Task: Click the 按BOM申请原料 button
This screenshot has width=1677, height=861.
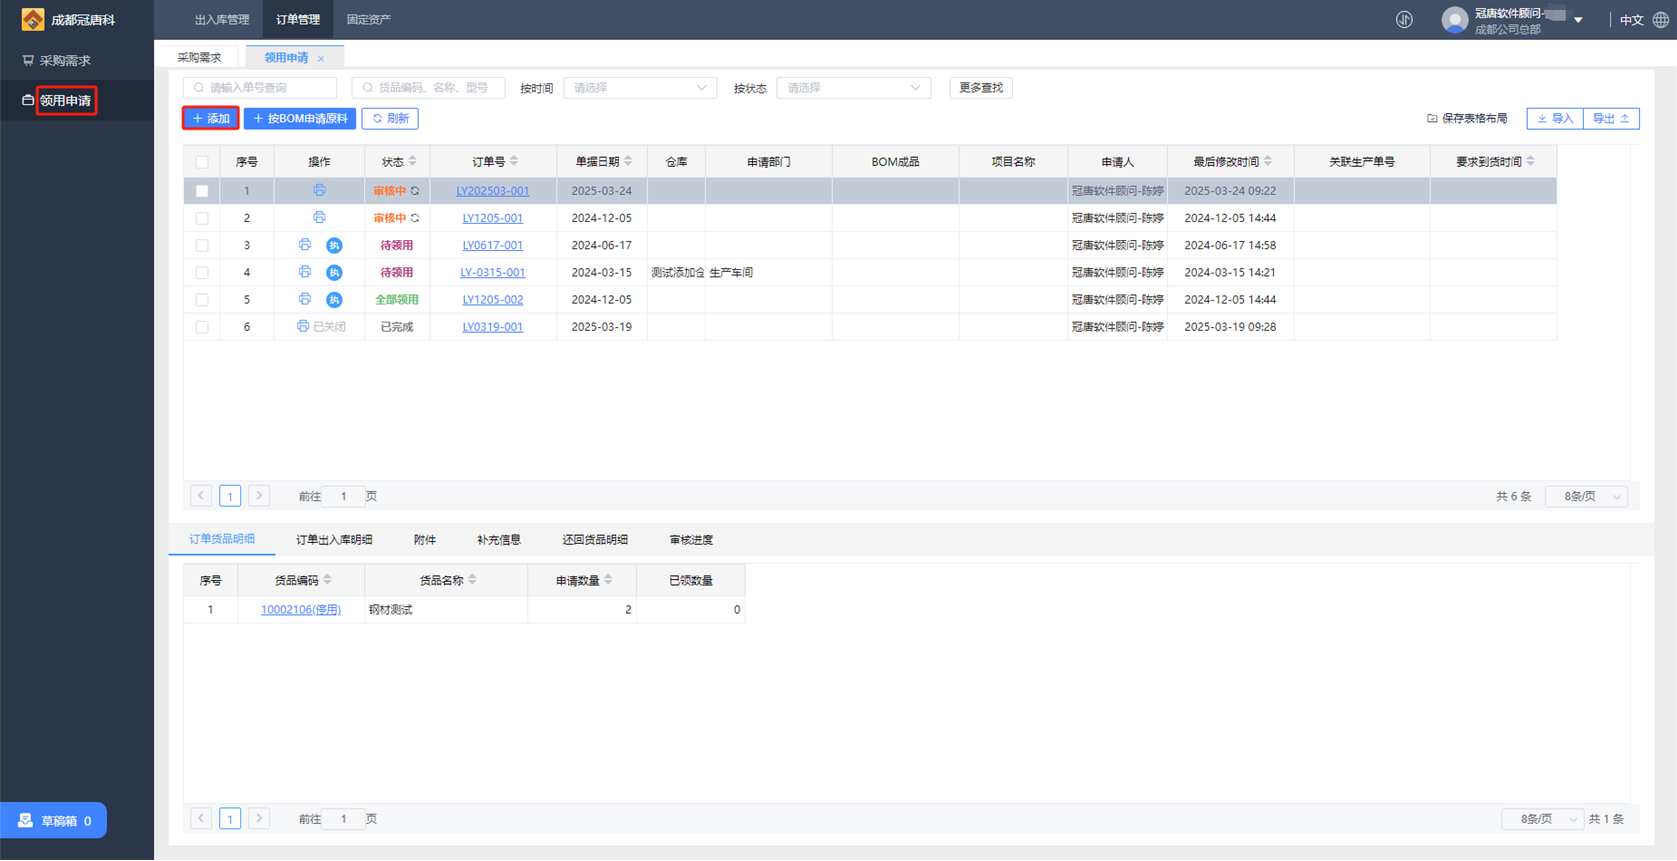Action: (x=300, y=118)
